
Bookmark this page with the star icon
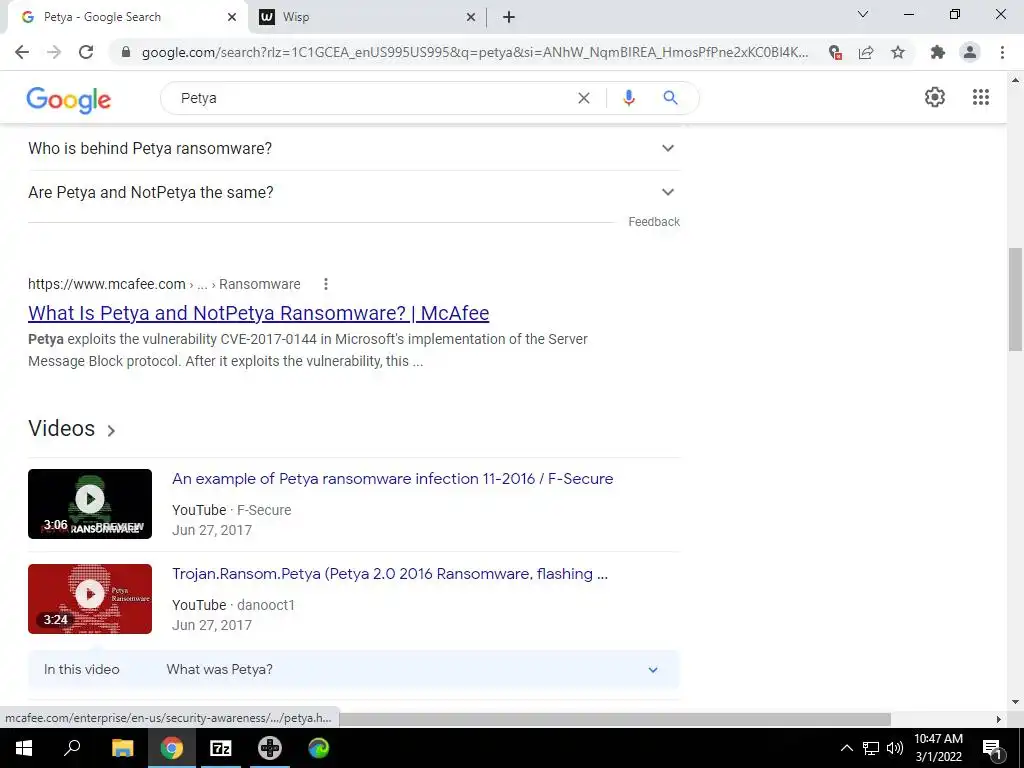(898, 52)
